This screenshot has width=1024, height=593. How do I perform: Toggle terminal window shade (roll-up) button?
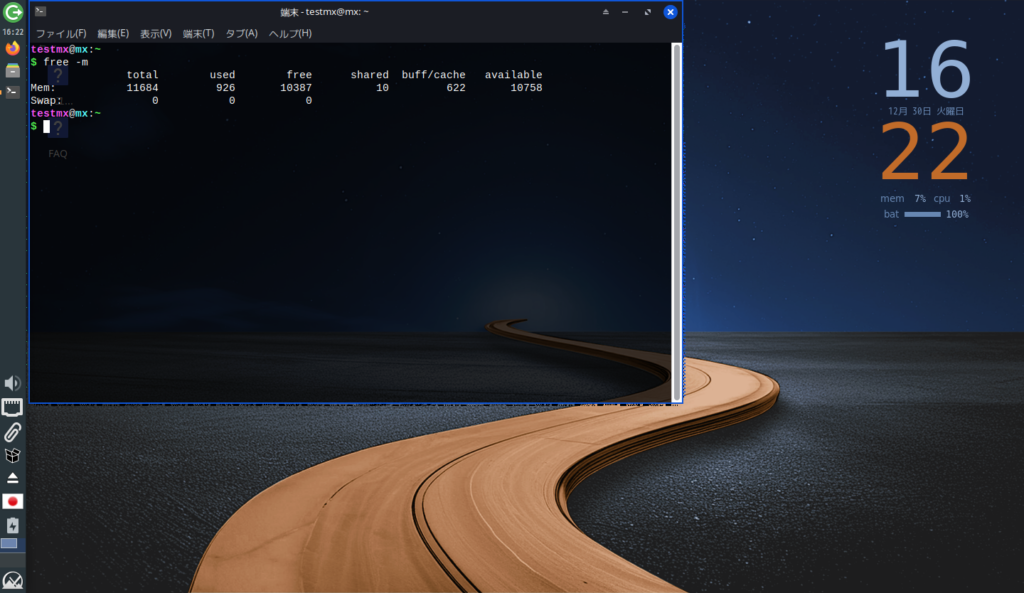(x=605, y=12)
